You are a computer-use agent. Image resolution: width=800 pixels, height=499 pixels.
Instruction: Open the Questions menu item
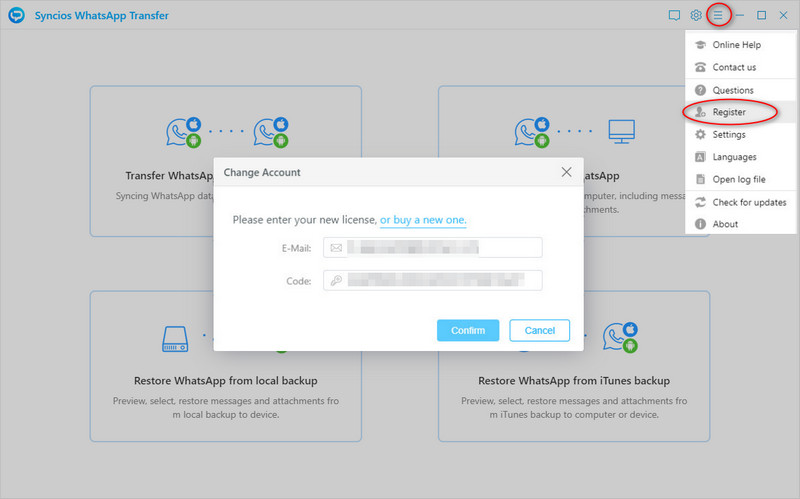tap(740, 90)
